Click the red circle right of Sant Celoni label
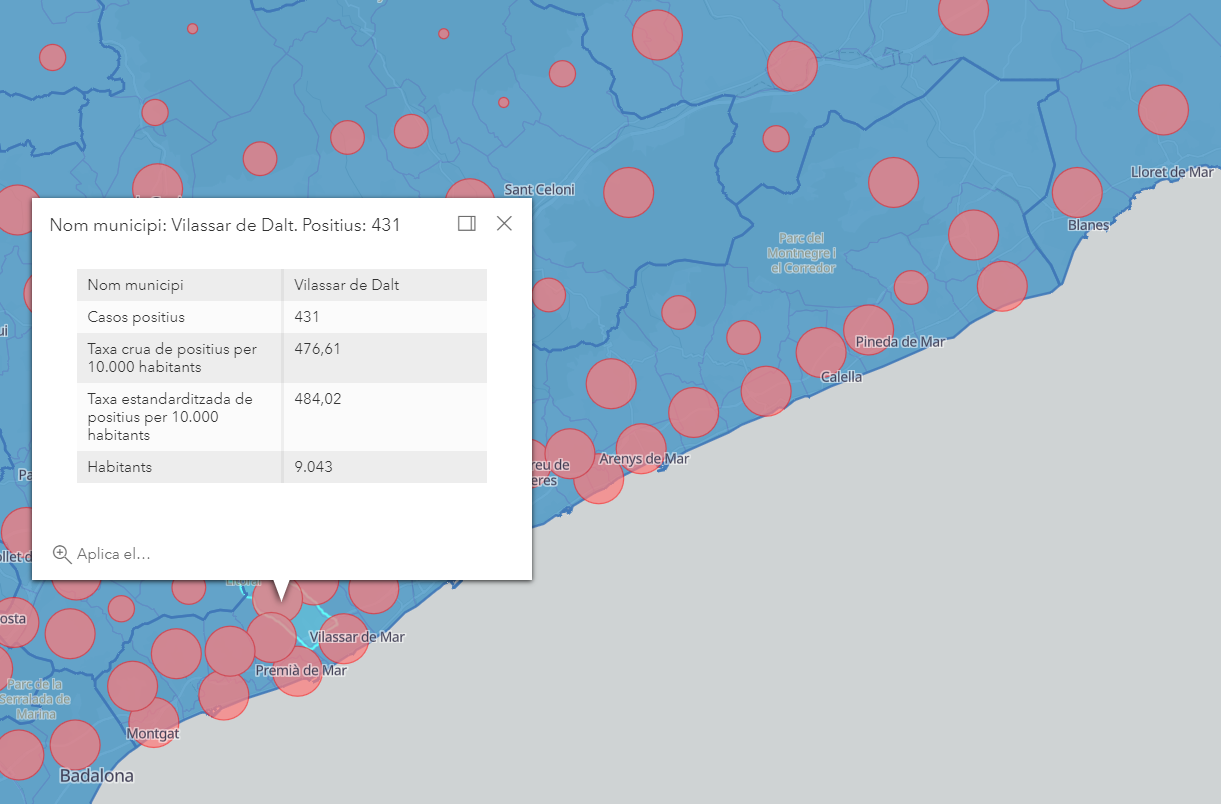This screenshot has height=804, width=1221. pyautogui.click(x=628, y=192)
